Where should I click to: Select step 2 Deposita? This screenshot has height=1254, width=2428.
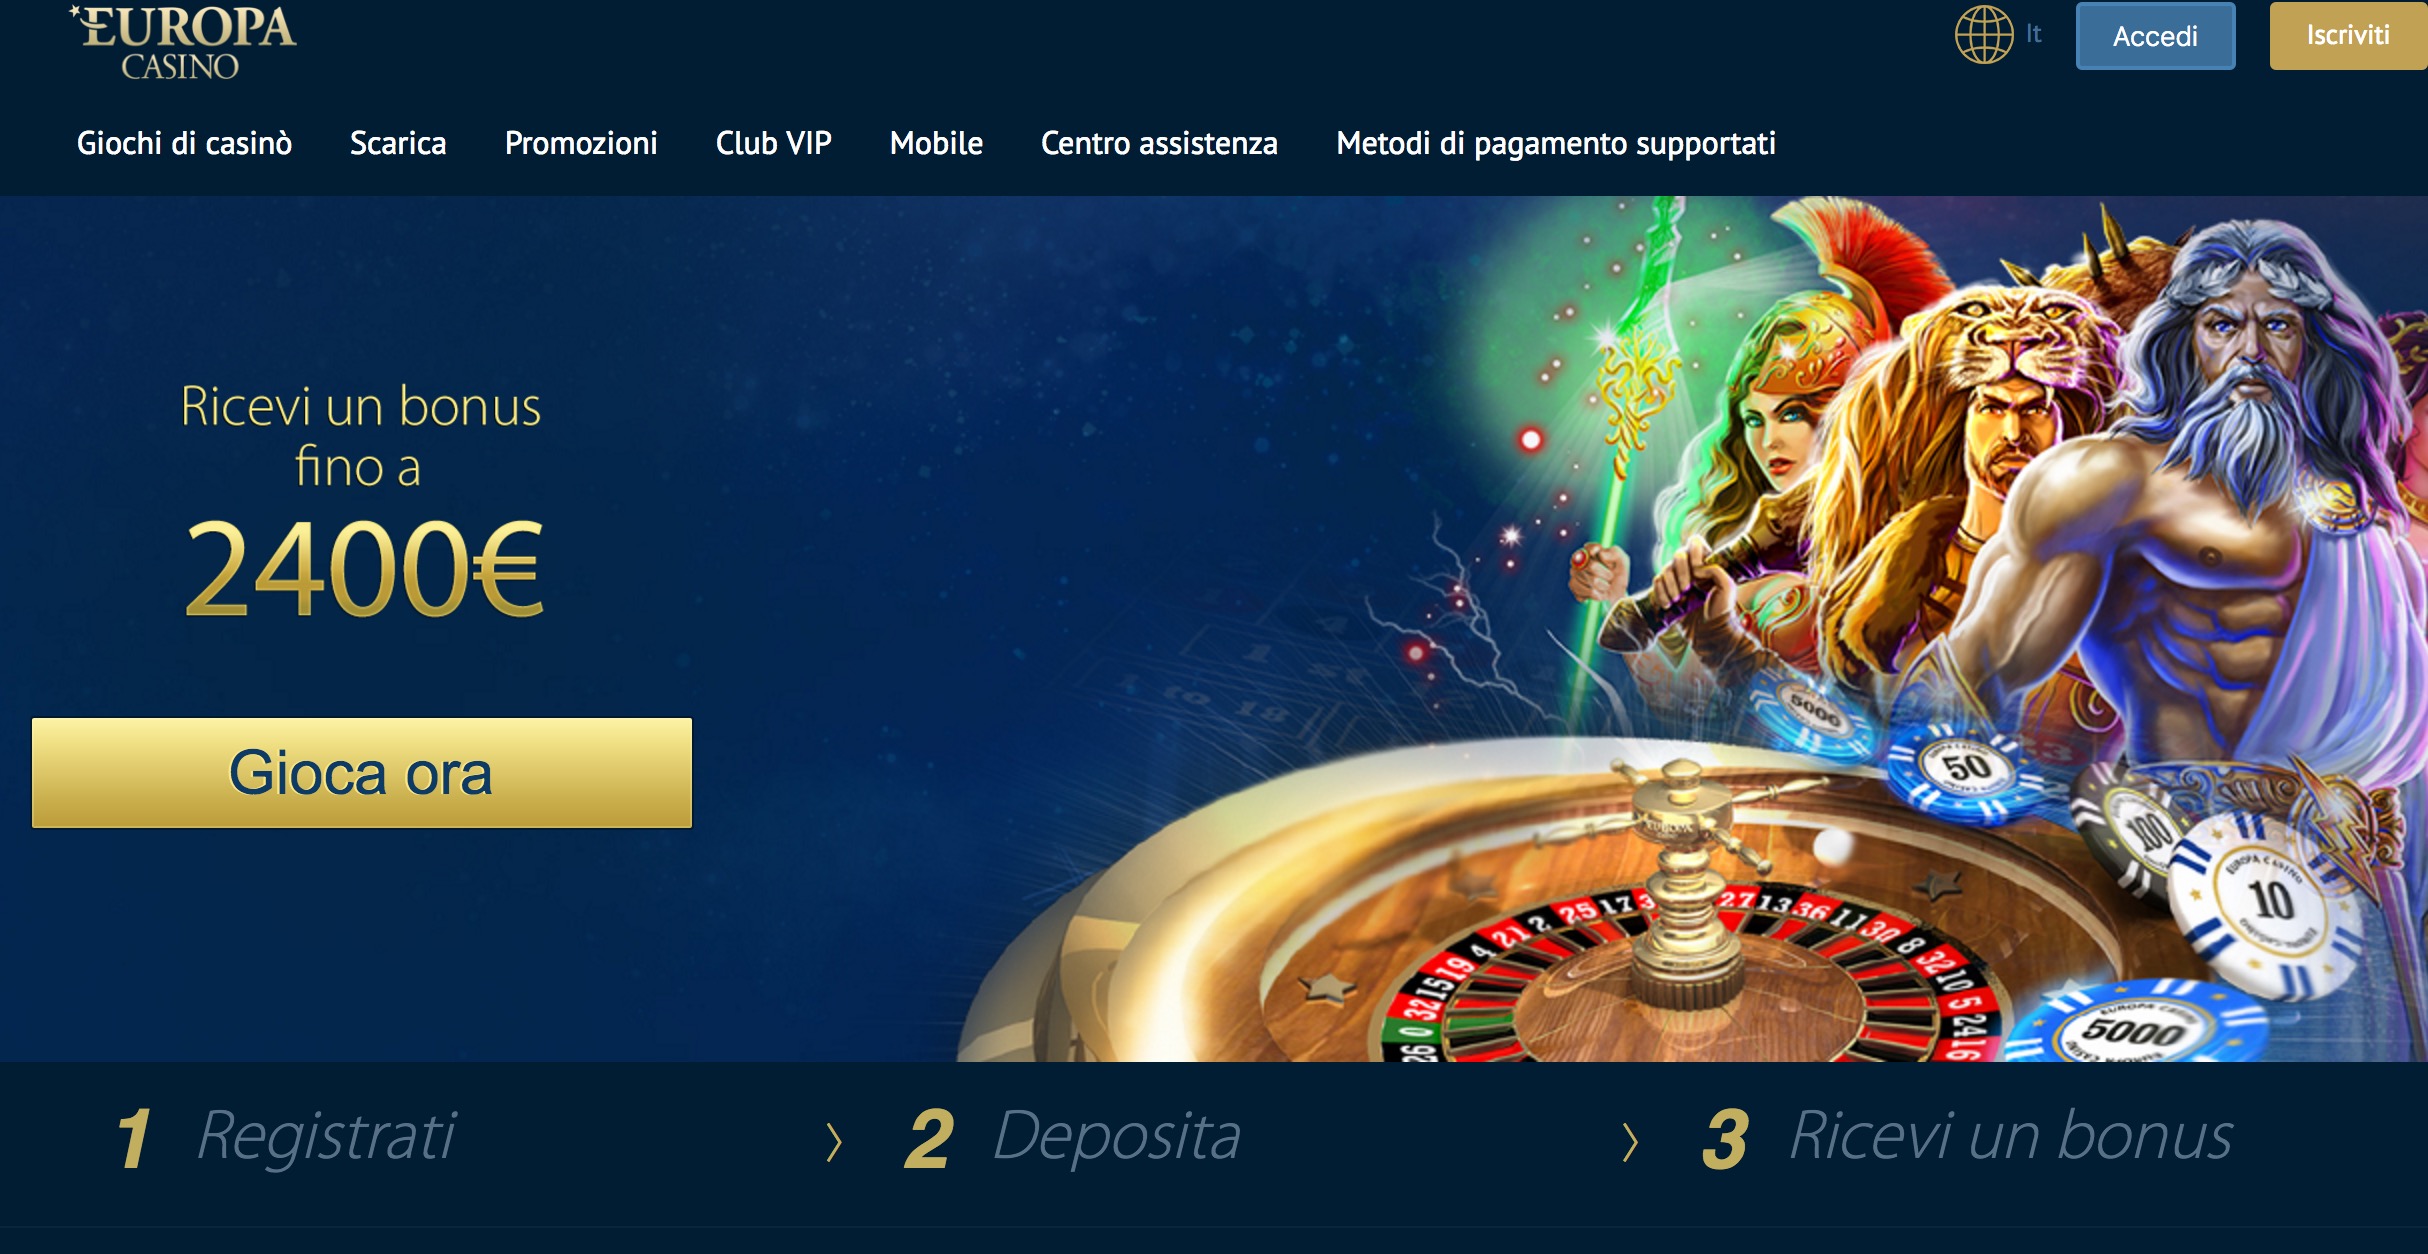(x=1073, y=1137)
